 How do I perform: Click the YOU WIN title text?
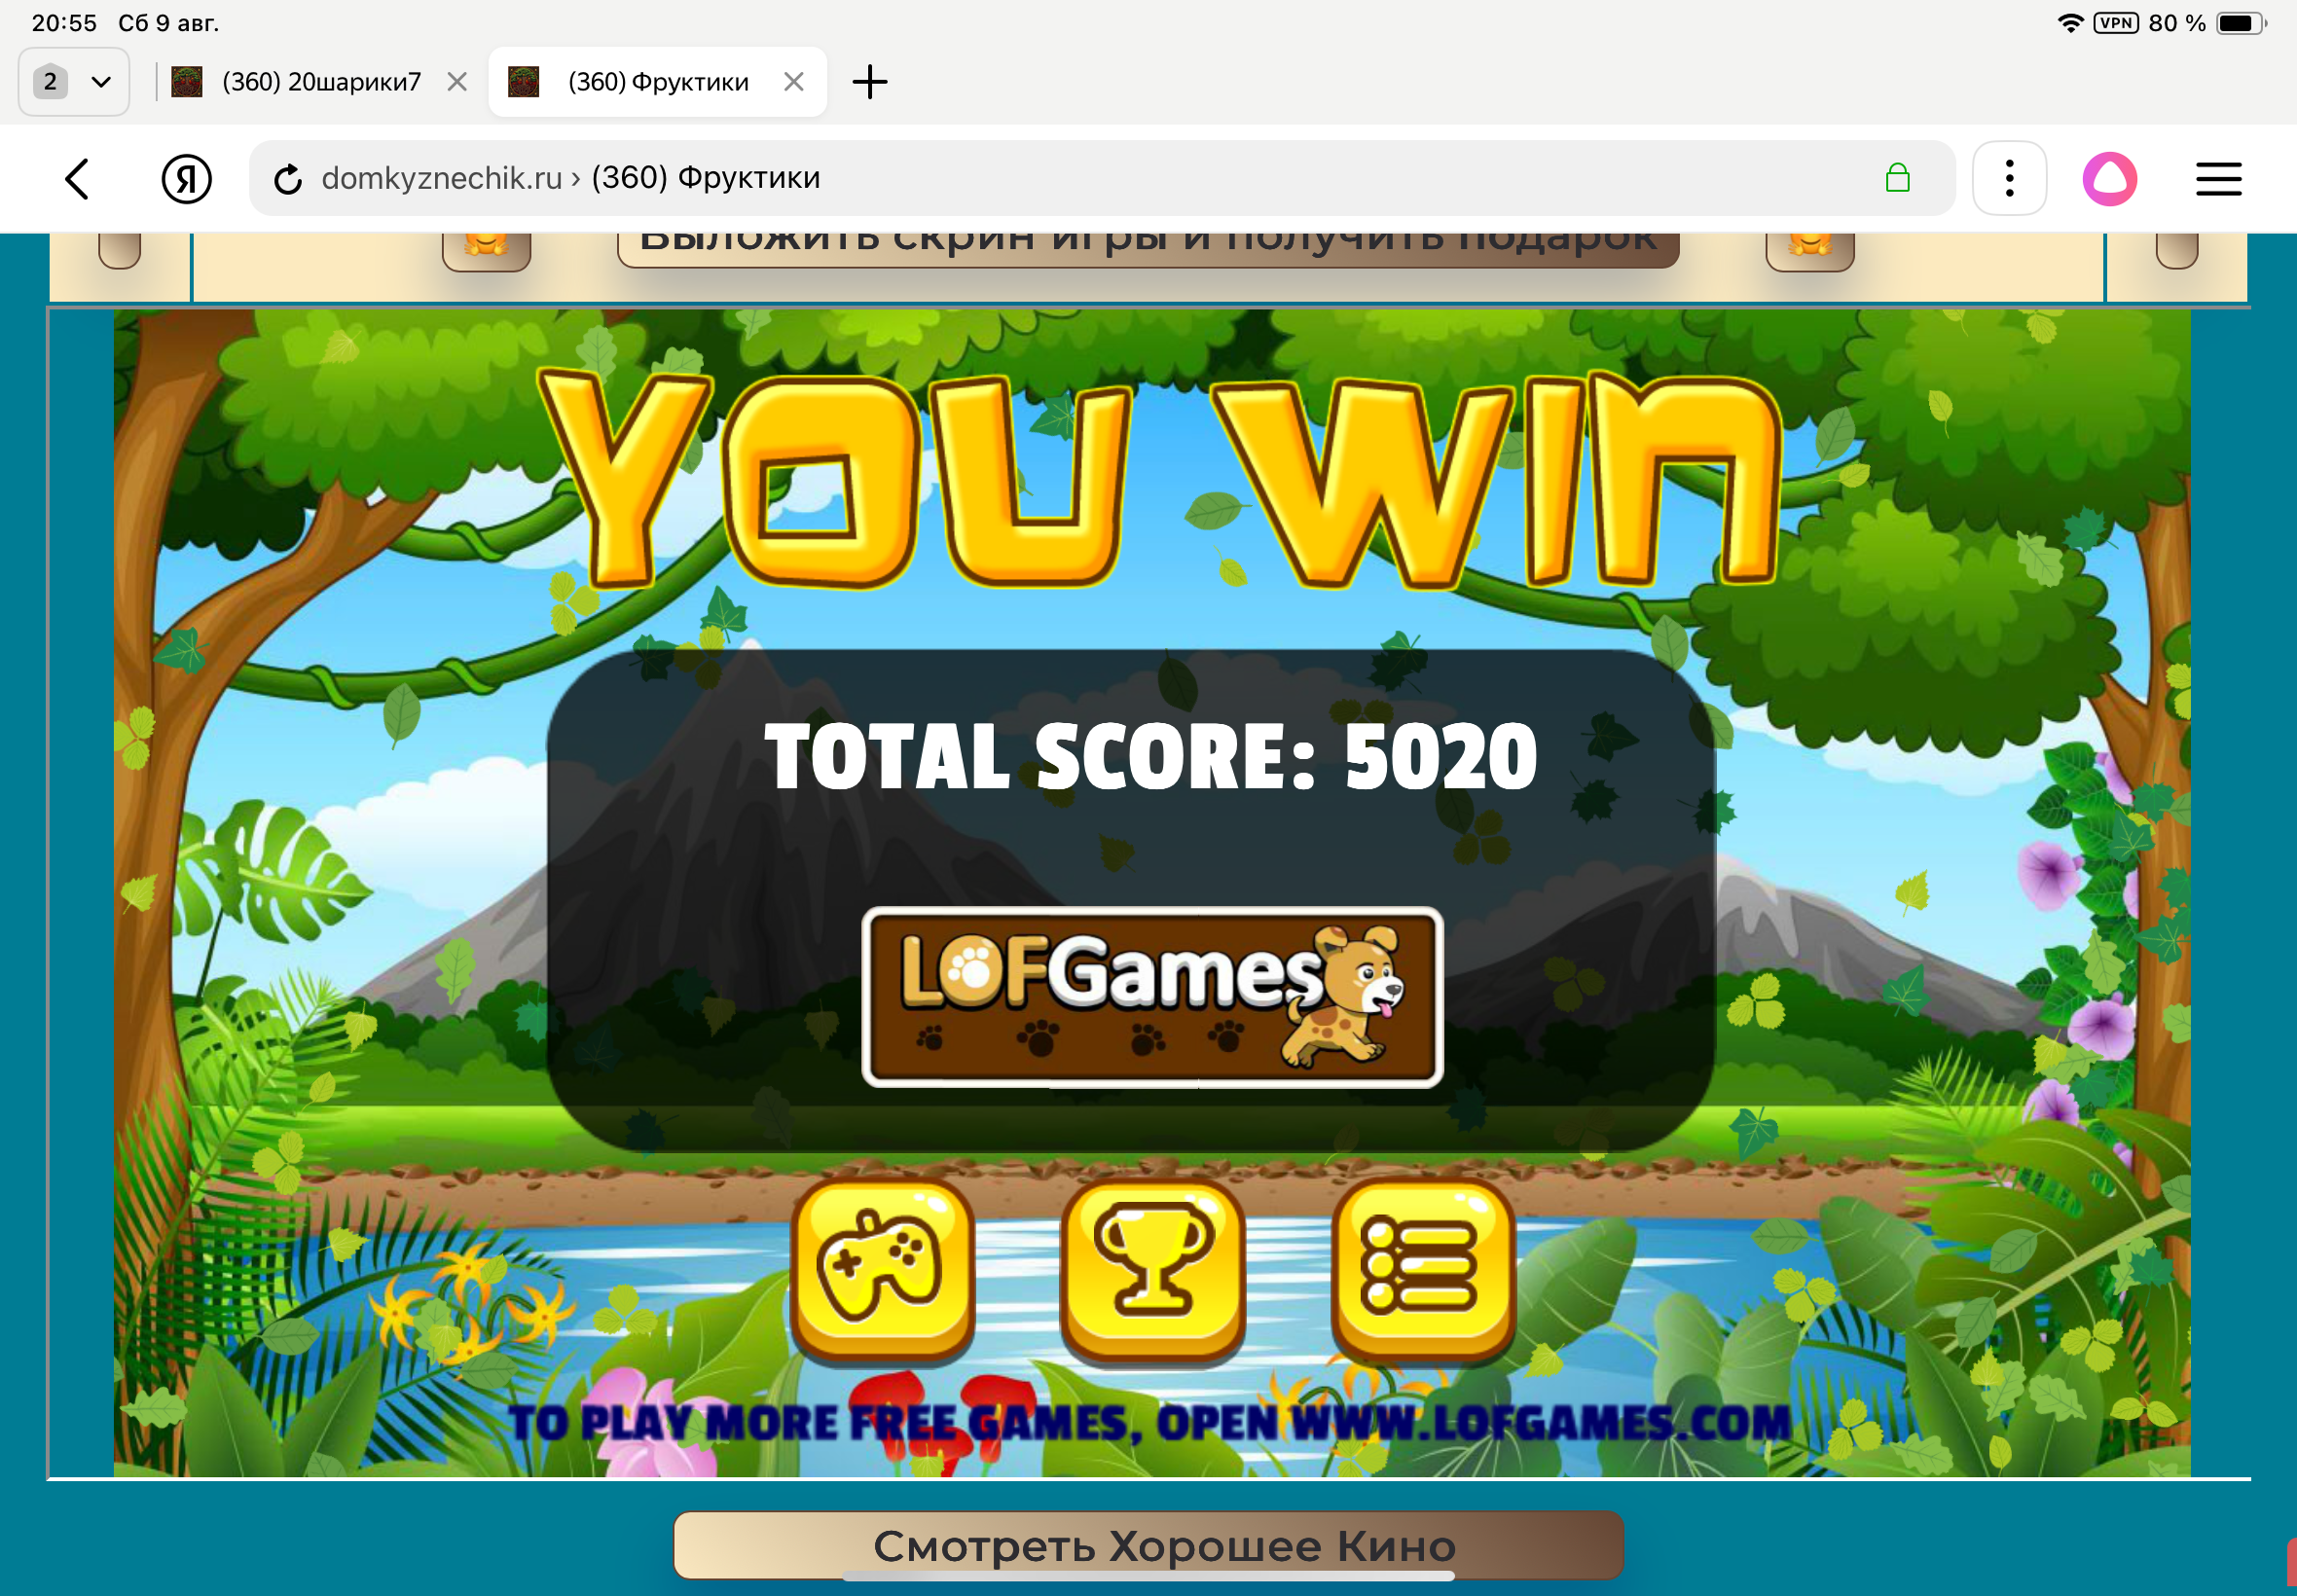tap(1160, 482)
